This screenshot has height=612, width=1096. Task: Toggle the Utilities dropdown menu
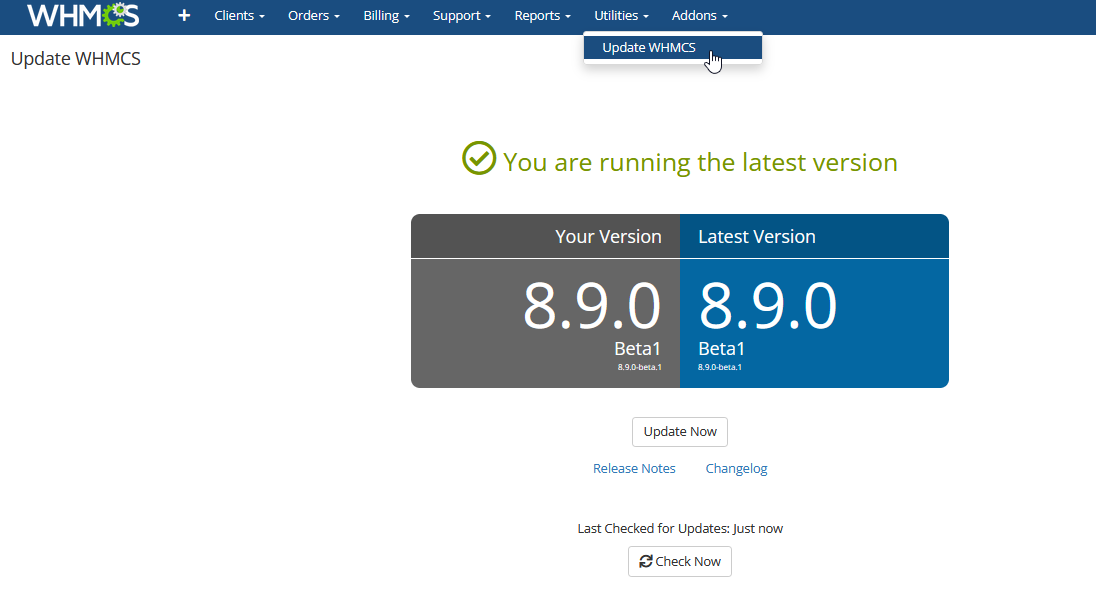click(621, 15)
